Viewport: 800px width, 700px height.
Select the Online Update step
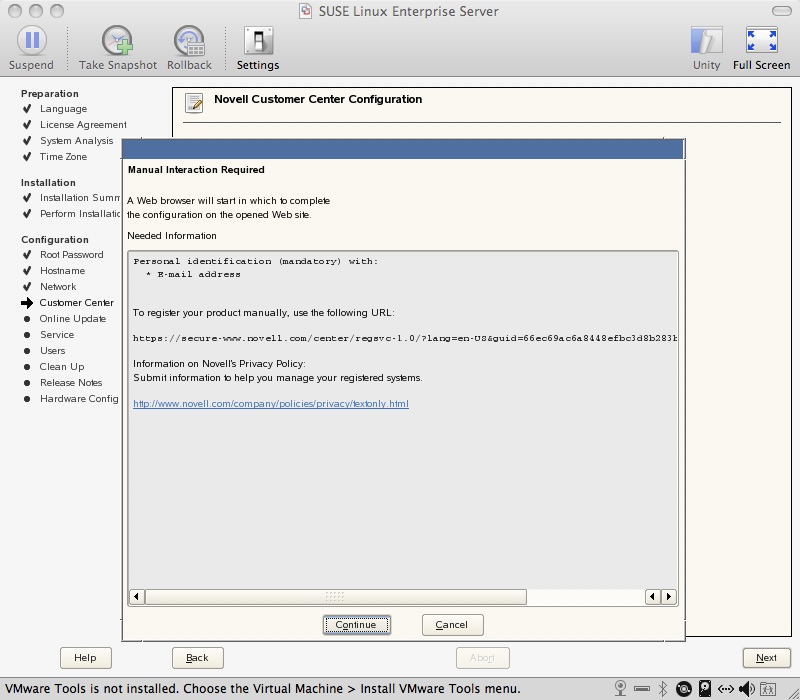72,318
